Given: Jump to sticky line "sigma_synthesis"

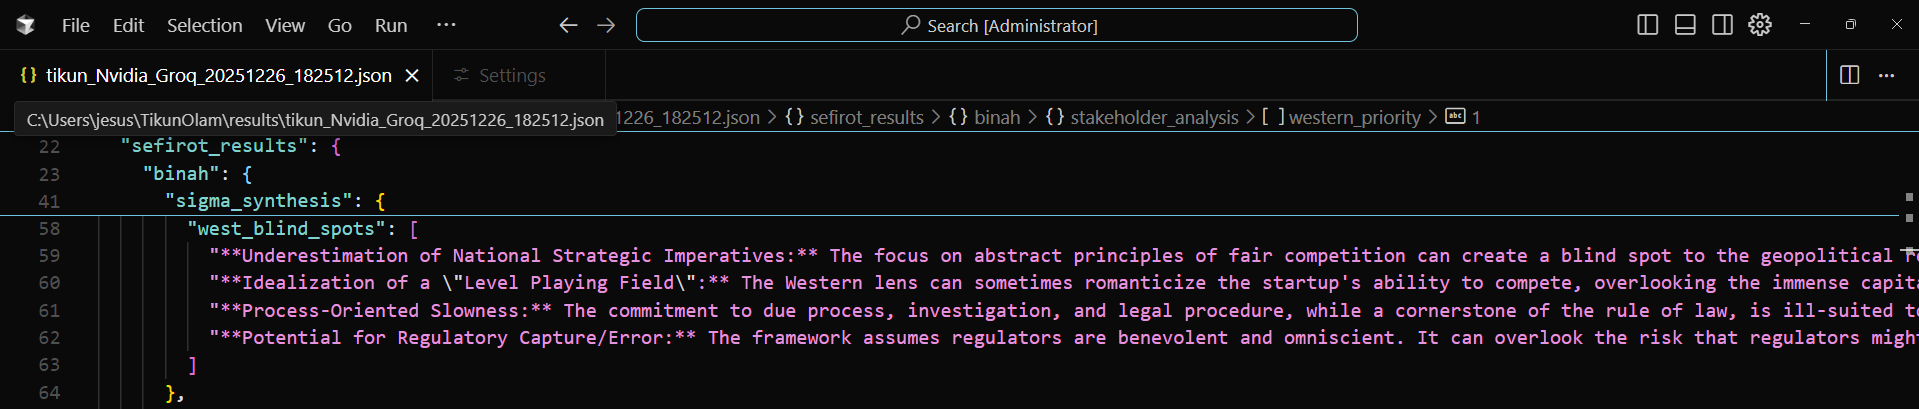Looking at the screenshot, I should click(264, 201).
